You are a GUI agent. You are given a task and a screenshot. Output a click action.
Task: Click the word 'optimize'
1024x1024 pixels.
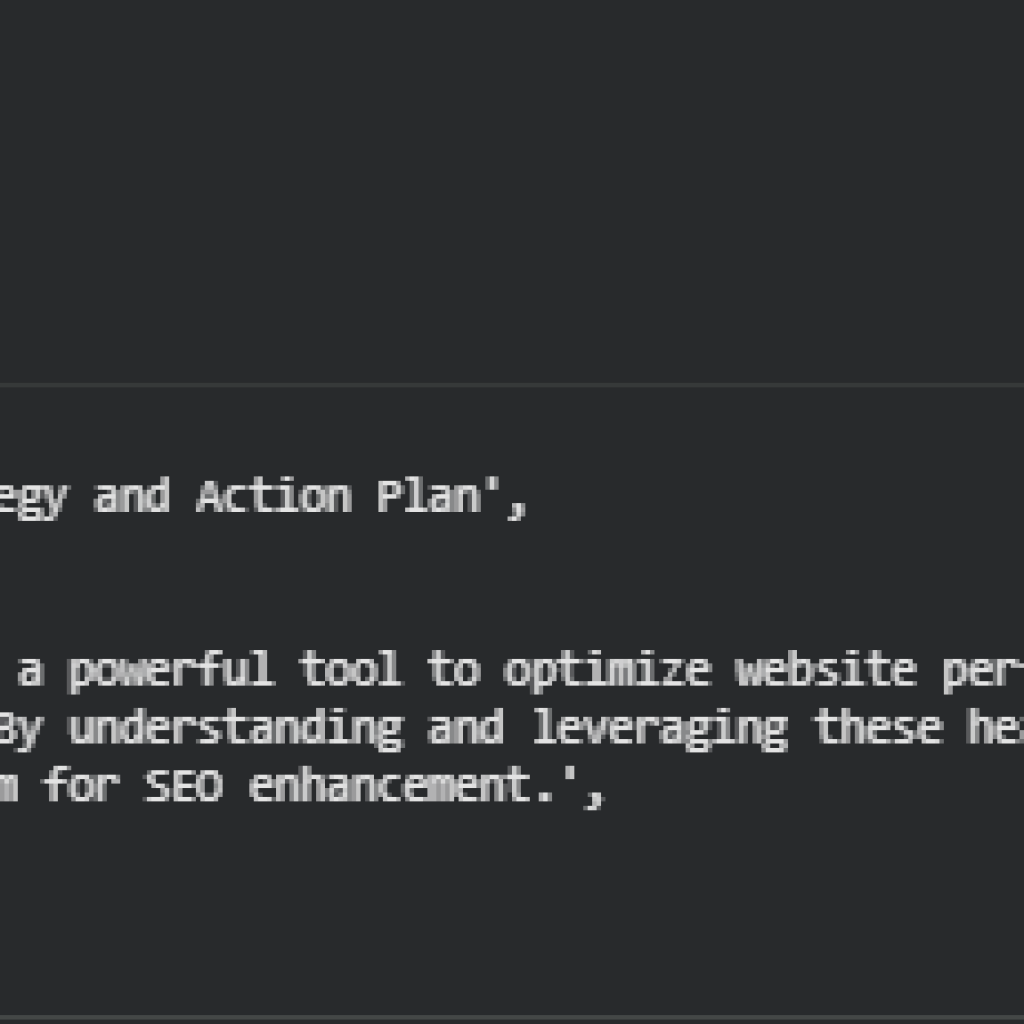coord(606,670)
